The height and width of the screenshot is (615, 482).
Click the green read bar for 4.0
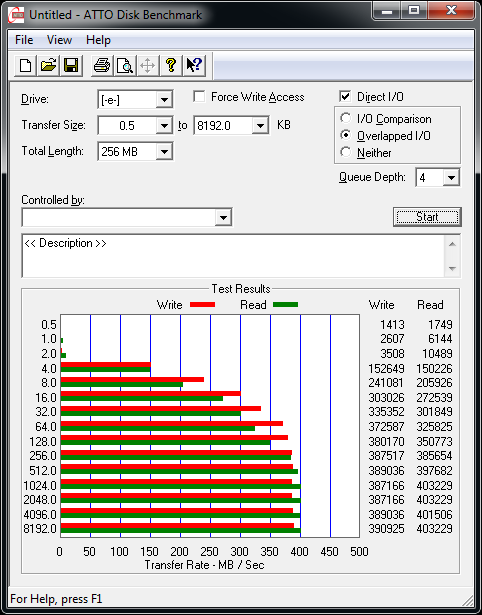tap(105, 369)
